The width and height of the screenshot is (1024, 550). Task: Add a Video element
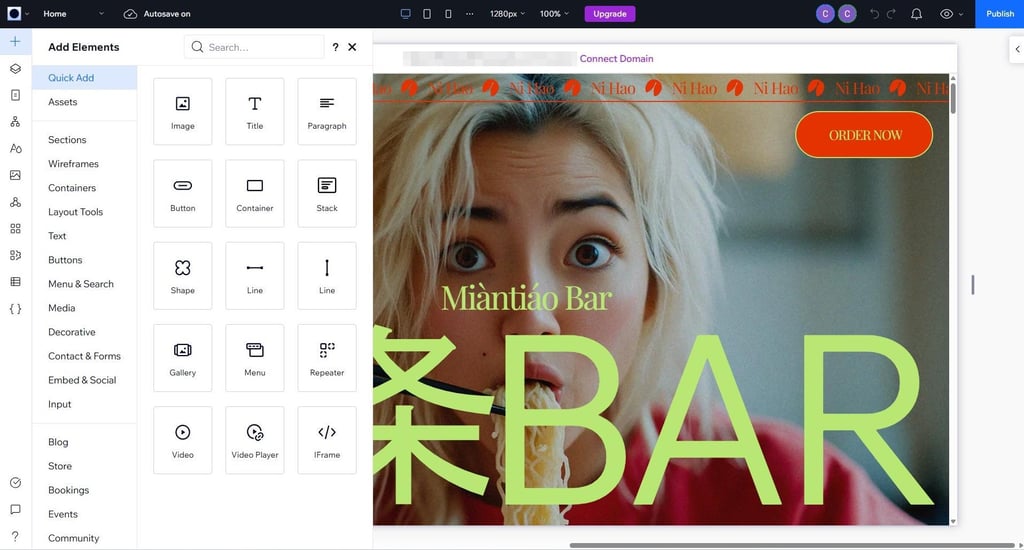click(182, 440)
